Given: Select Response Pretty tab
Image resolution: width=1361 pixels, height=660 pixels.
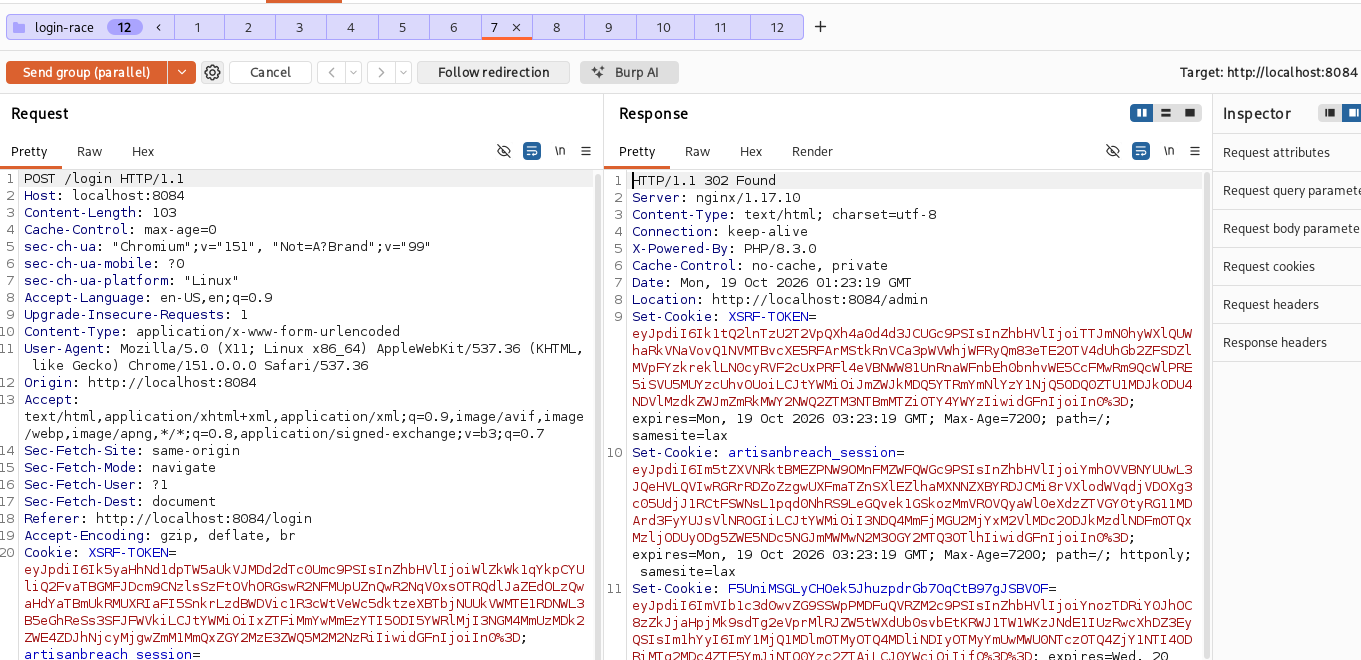Looking at the screenshot, I should (x=637, y=152).
